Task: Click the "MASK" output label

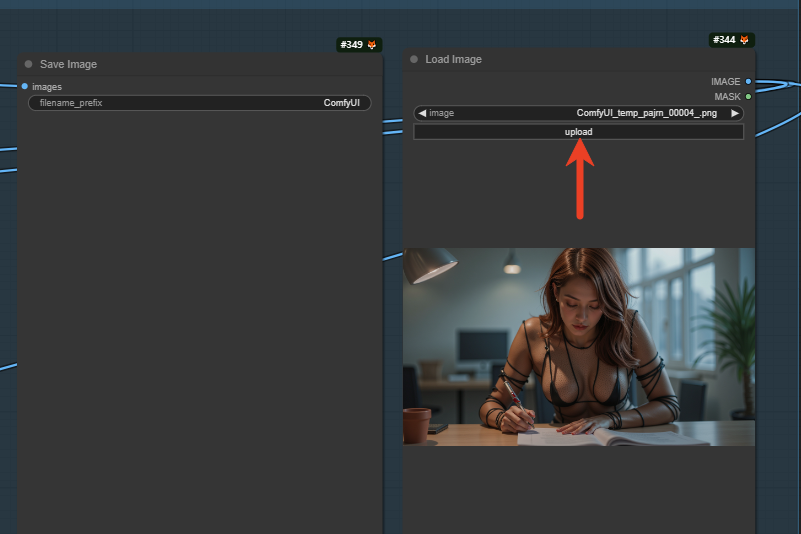Action: click(727, 97)
